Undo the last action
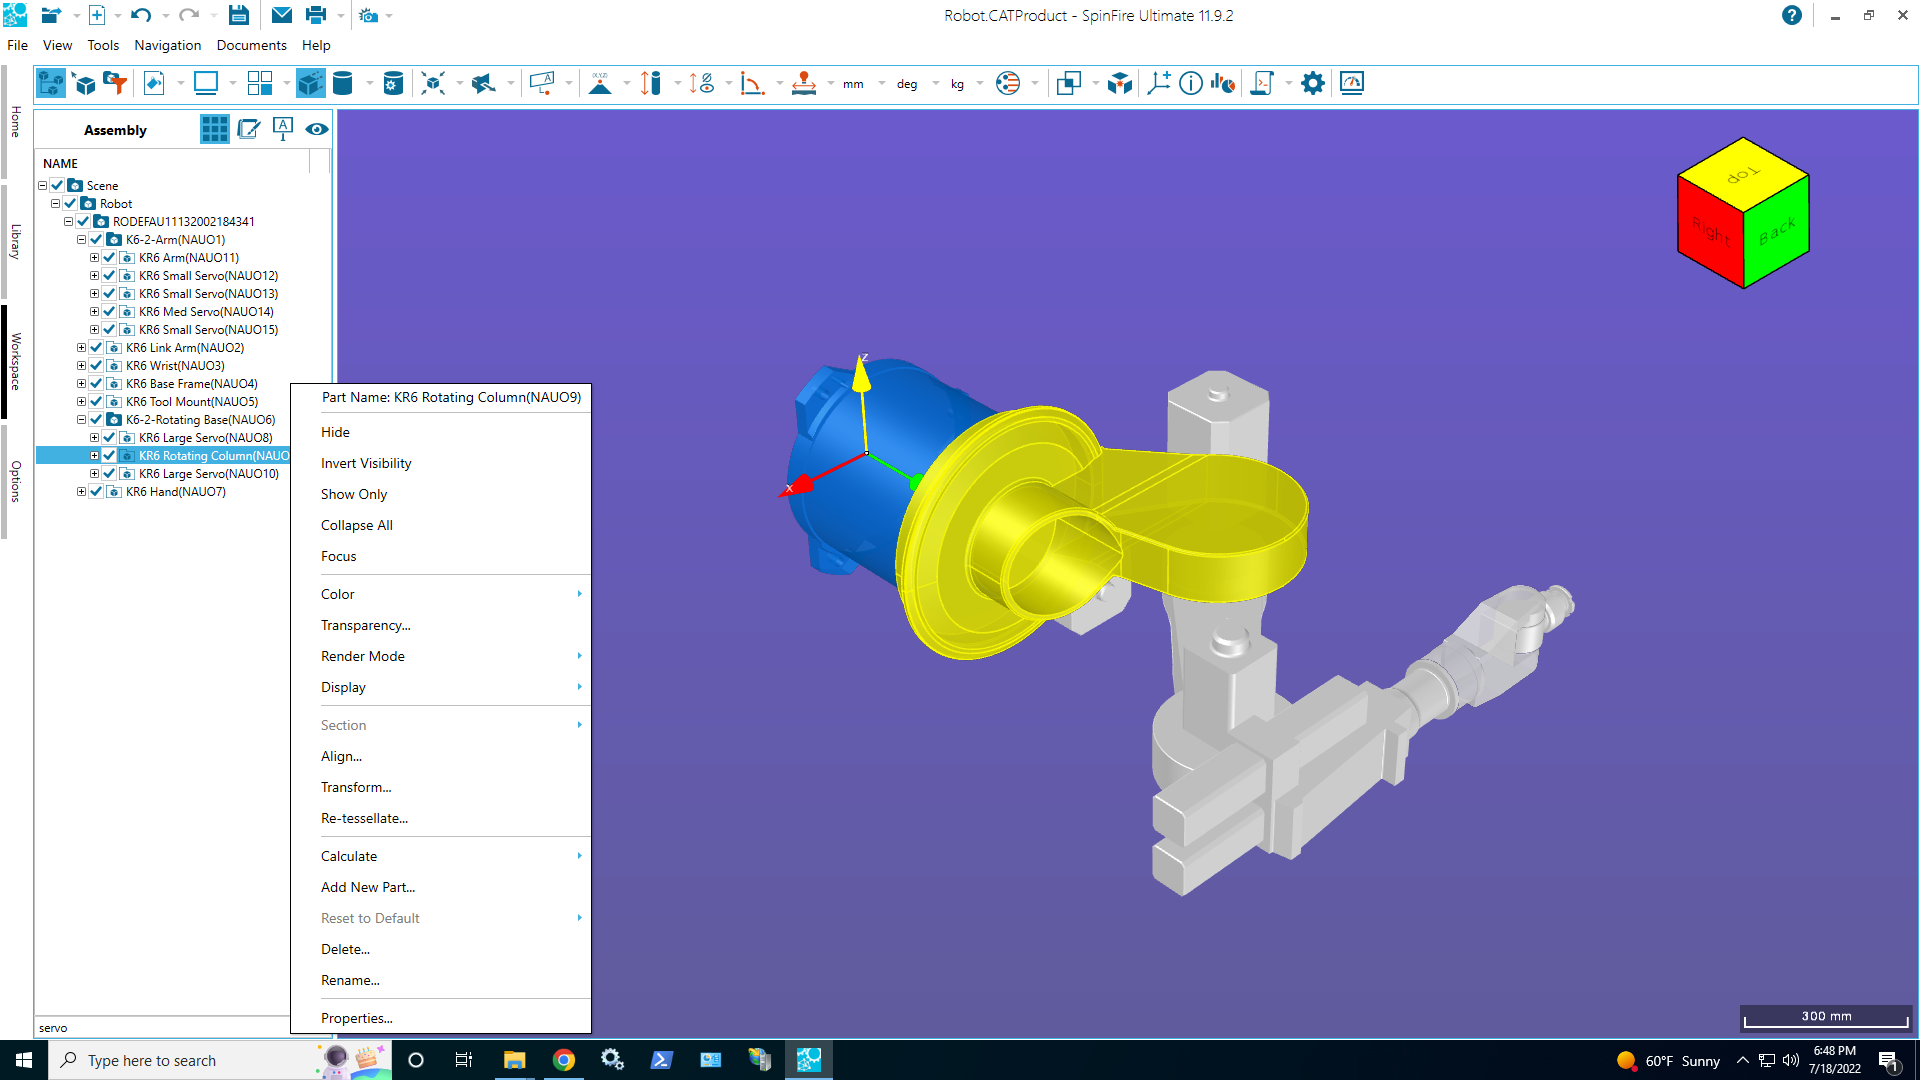 coord(141,15)
